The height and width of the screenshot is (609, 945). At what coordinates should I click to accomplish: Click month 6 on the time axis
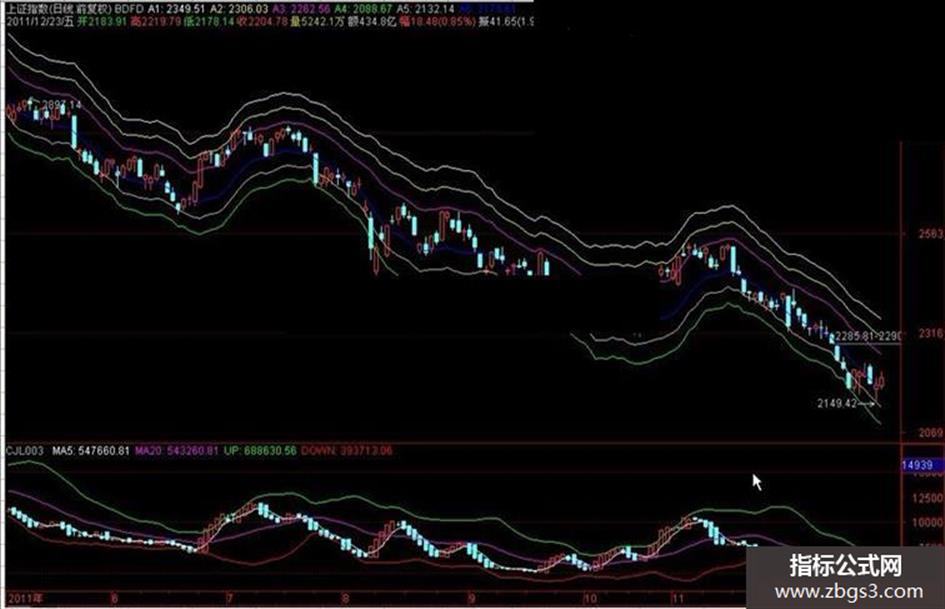tap(115, 598)
